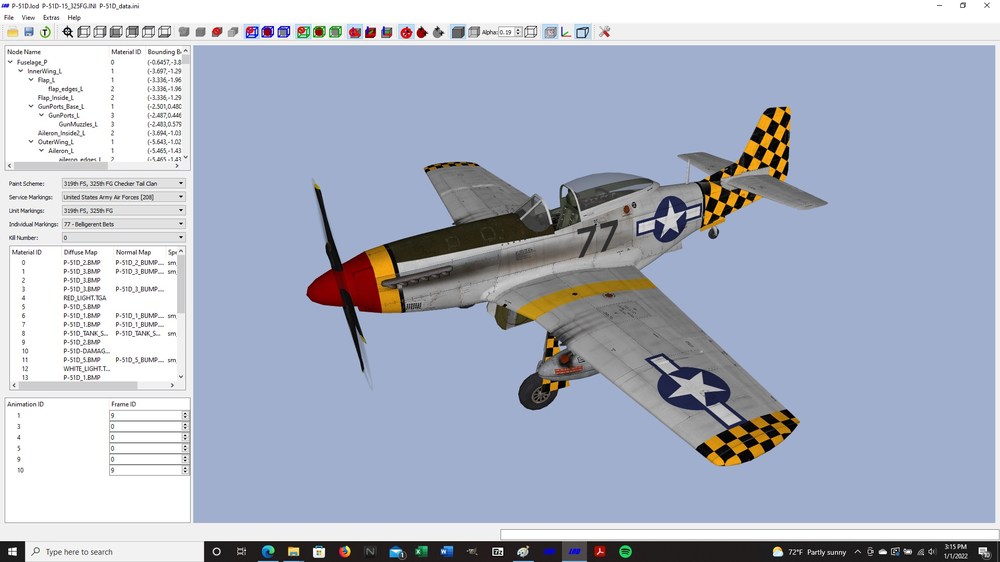This screenshot has width=1000, height=562.
Task: Open settings via wrench and screwdriver icon
Action: coord(605,32)
